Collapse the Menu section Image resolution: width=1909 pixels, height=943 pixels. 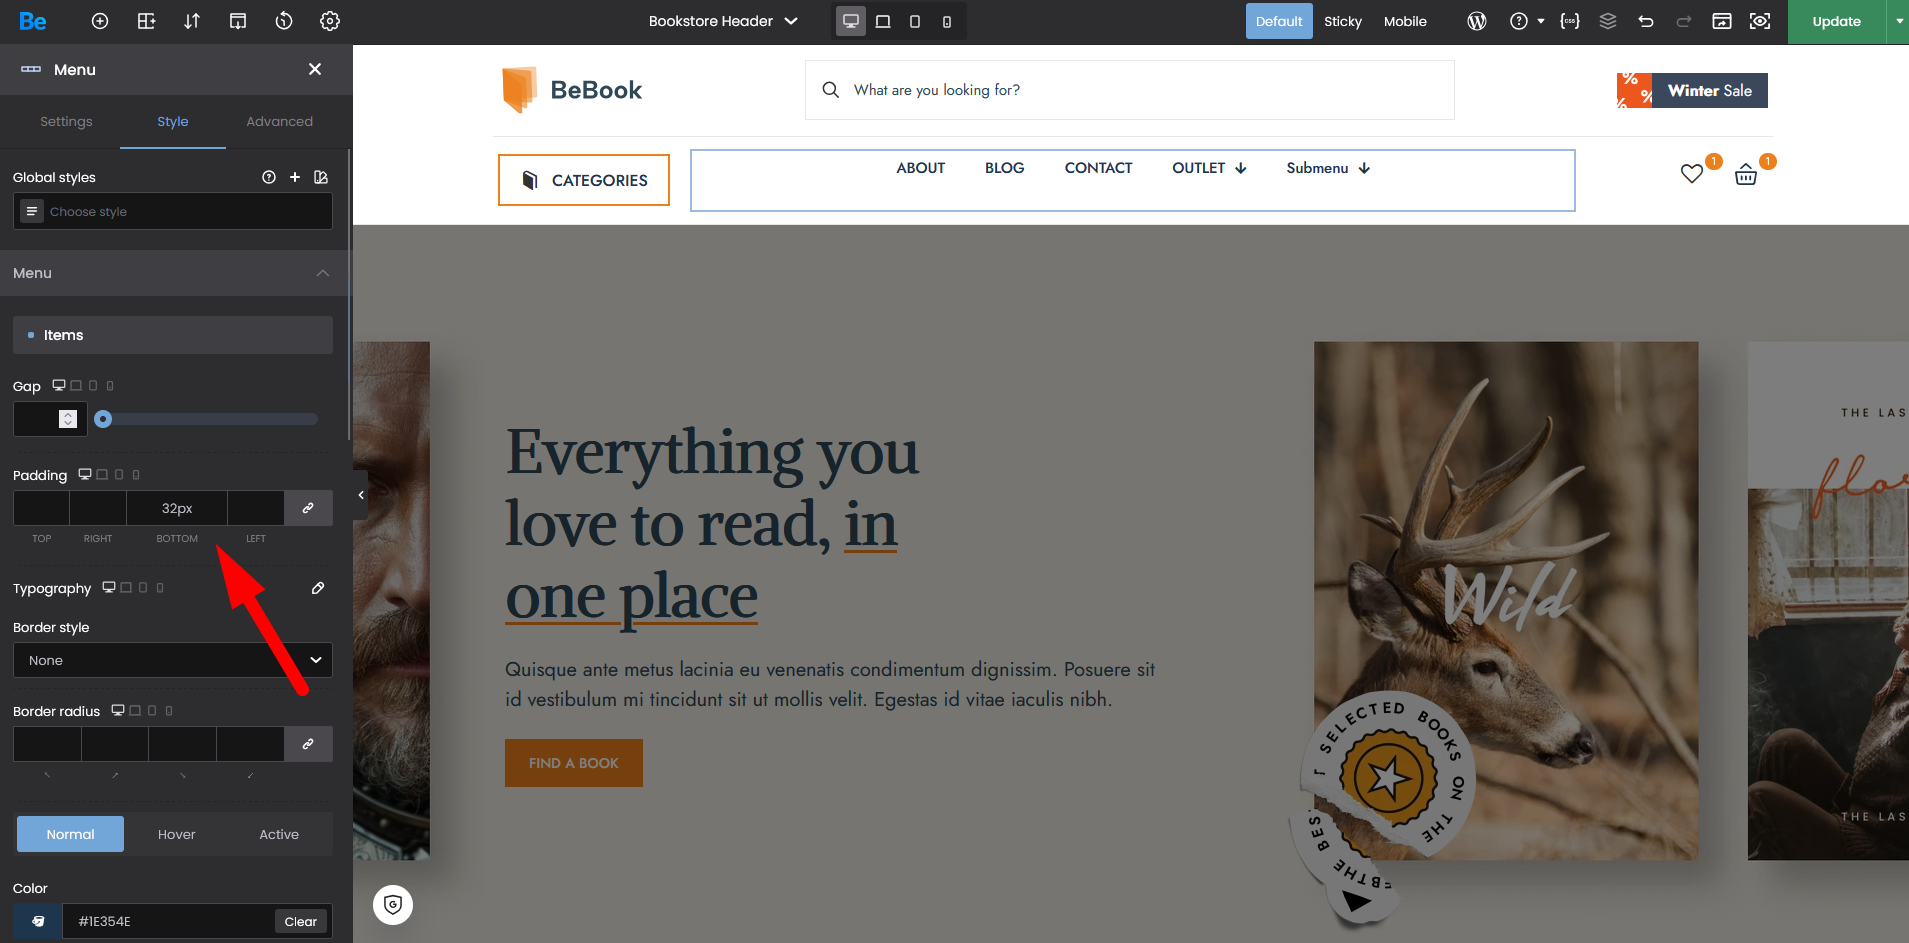pyautogui.click(x=322, y=273)
